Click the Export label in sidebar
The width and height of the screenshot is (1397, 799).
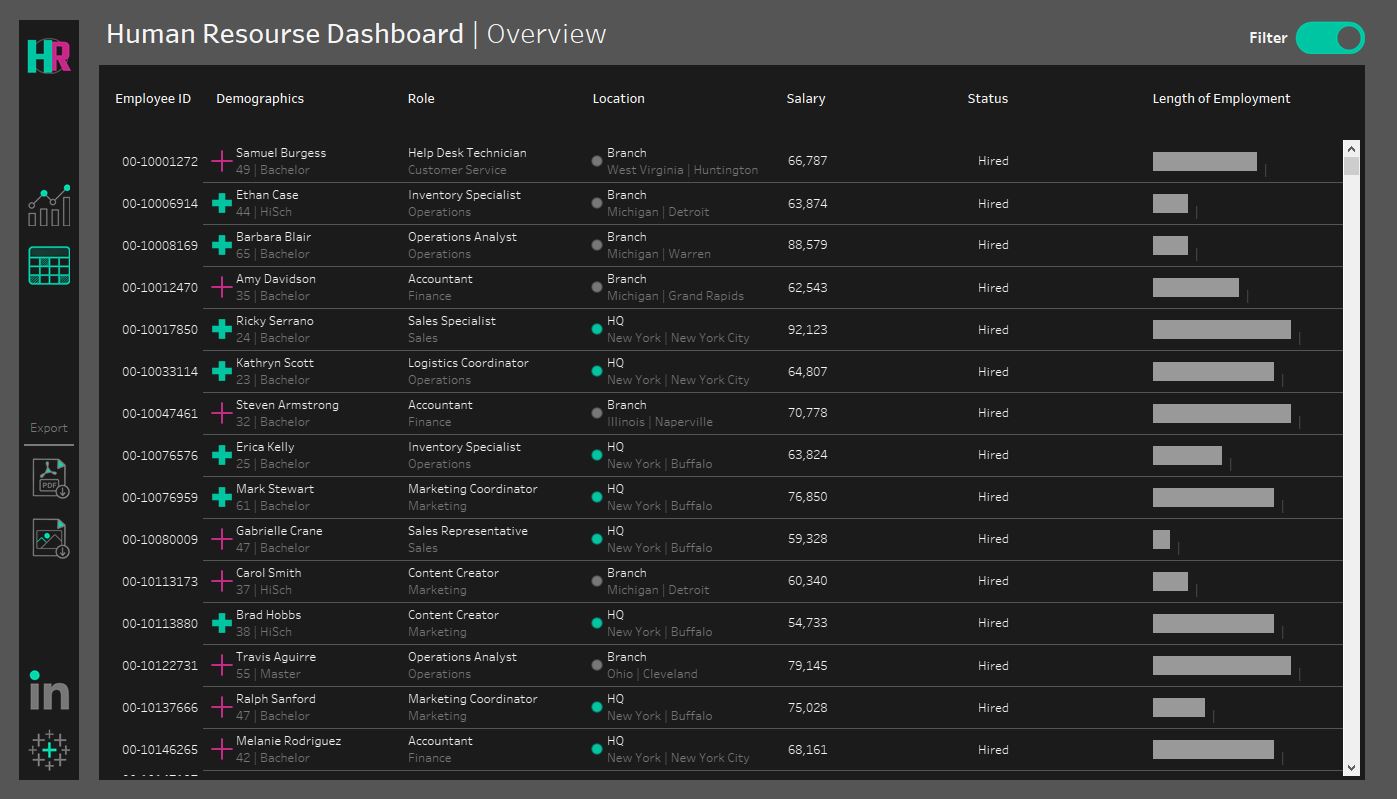click(49, 428)
